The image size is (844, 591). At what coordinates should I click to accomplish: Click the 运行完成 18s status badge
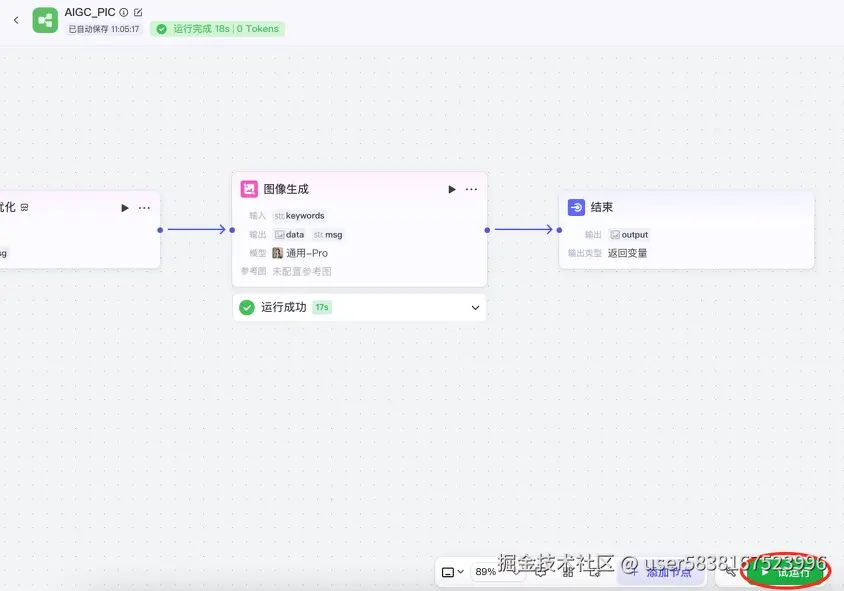point(216,29)
